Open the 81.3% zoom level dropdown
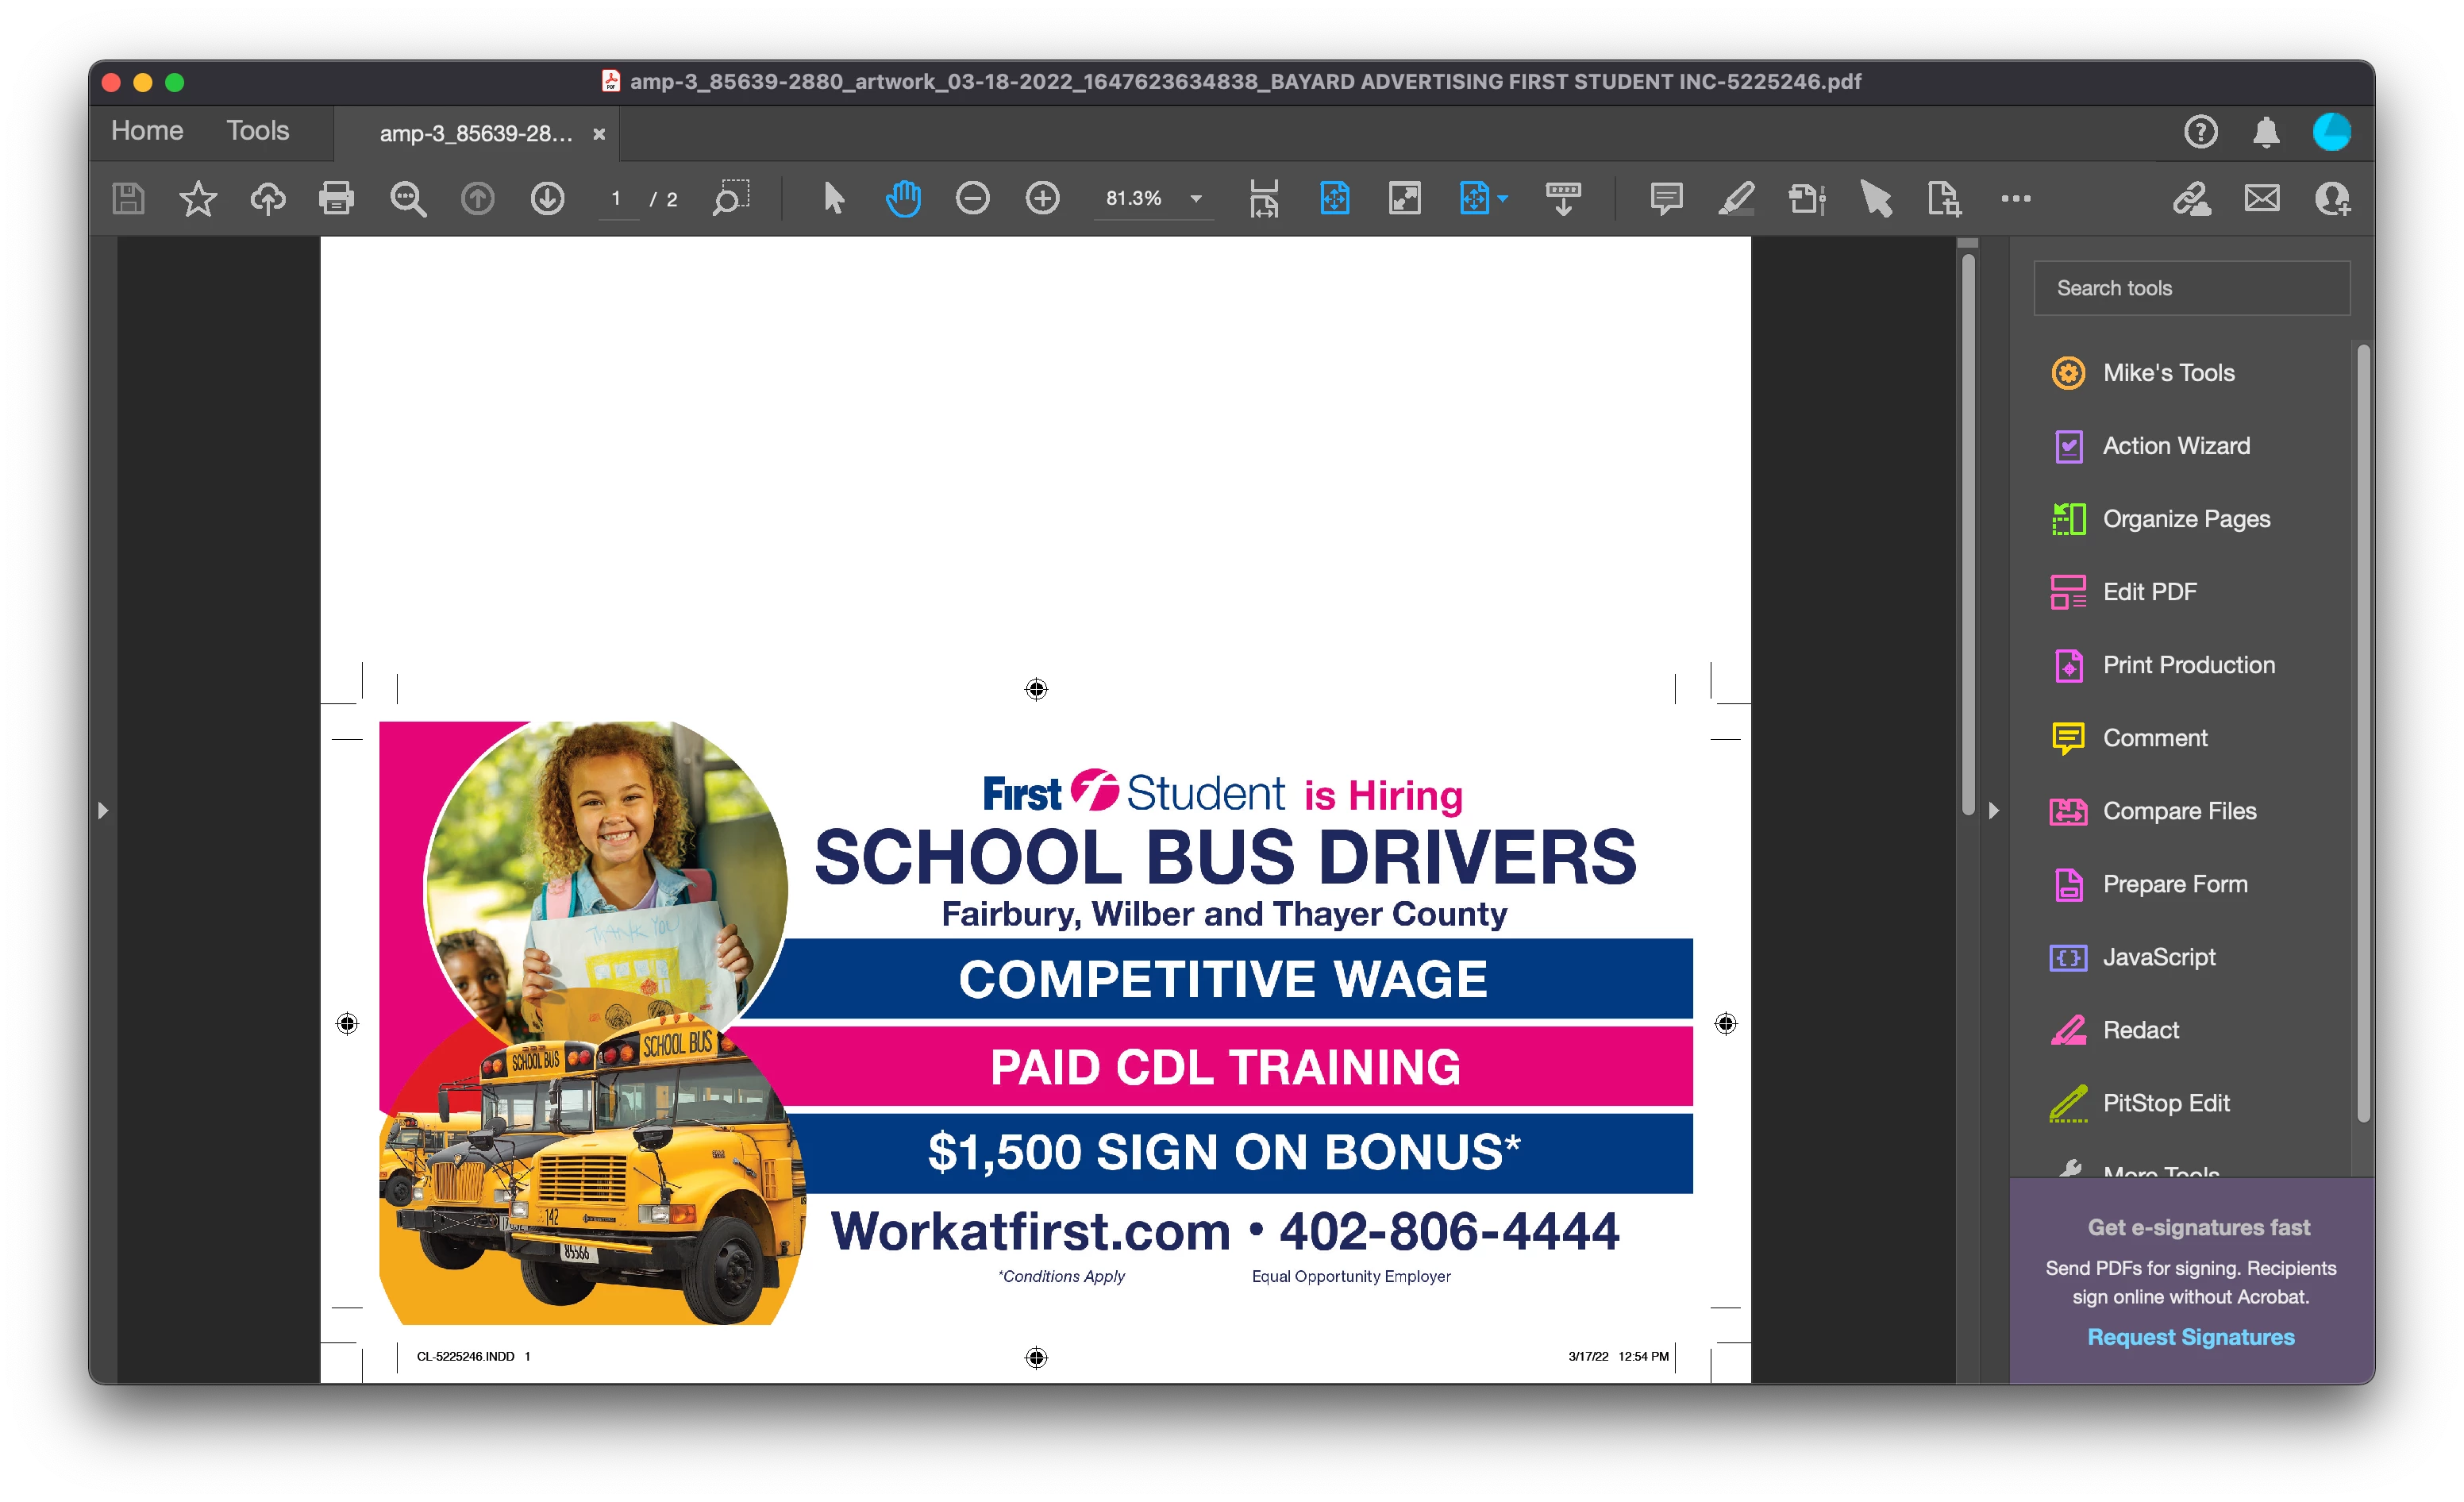2464x1502 pixels. point(1196,198)
